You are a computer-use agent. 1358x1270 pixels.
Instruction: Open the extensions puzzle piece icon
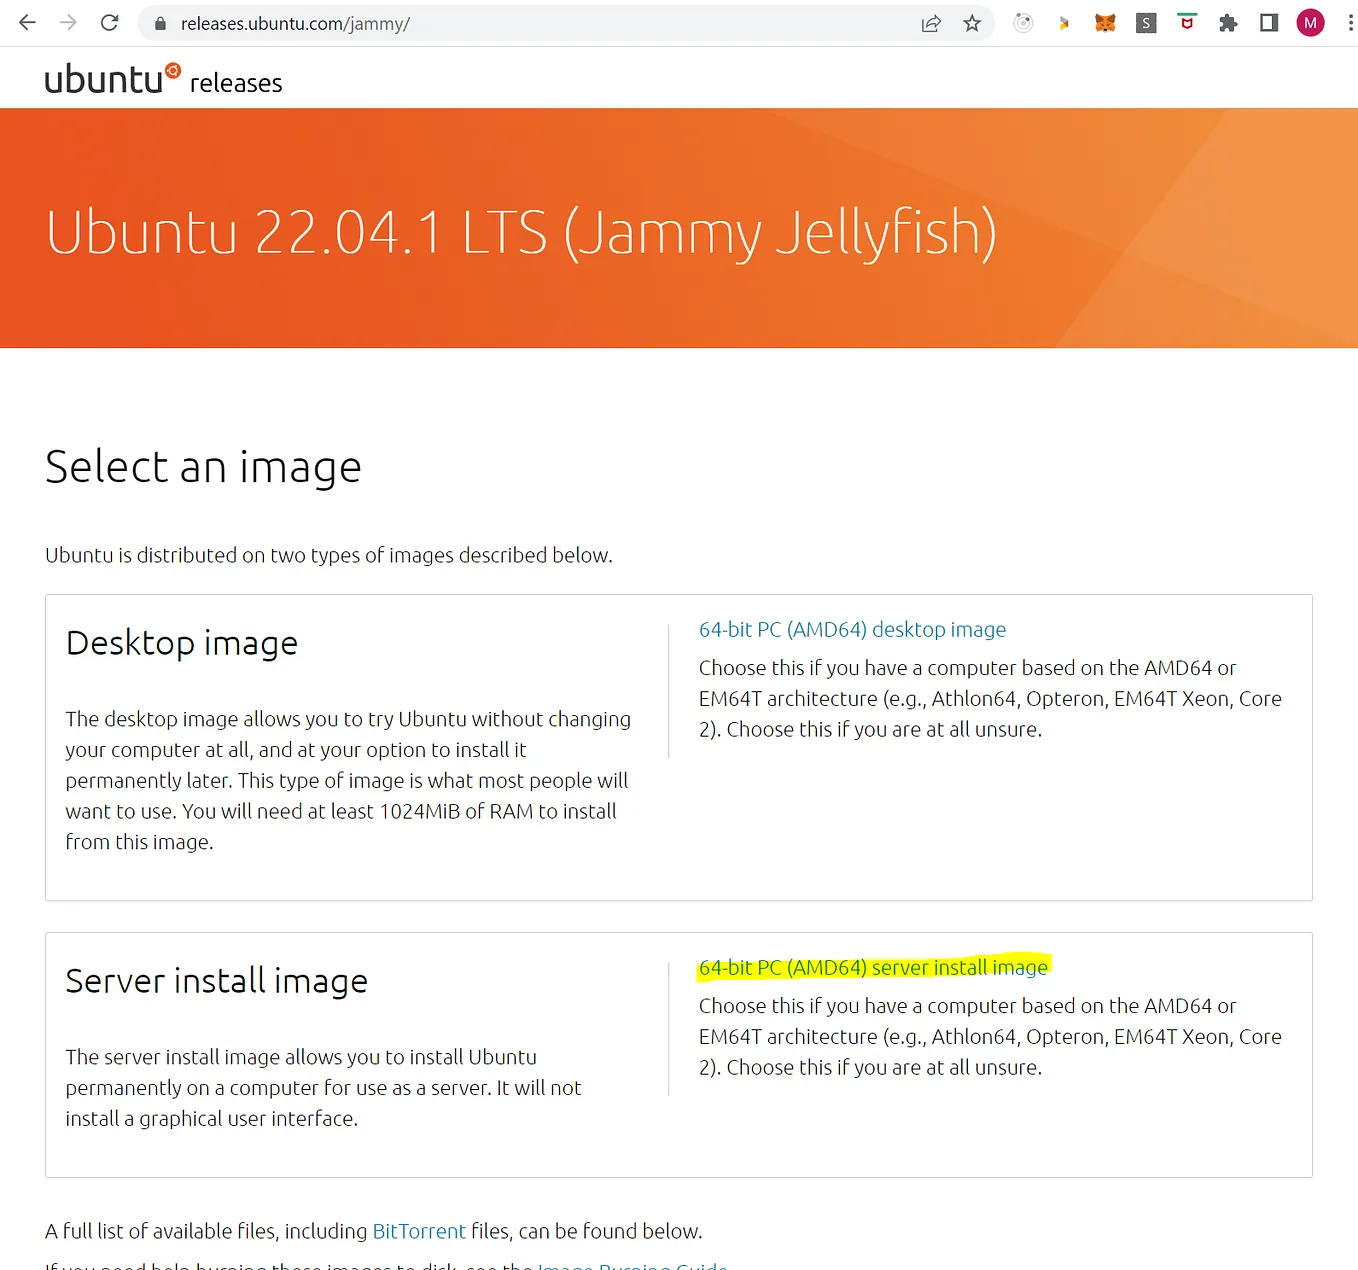(x=1228, y=22)
